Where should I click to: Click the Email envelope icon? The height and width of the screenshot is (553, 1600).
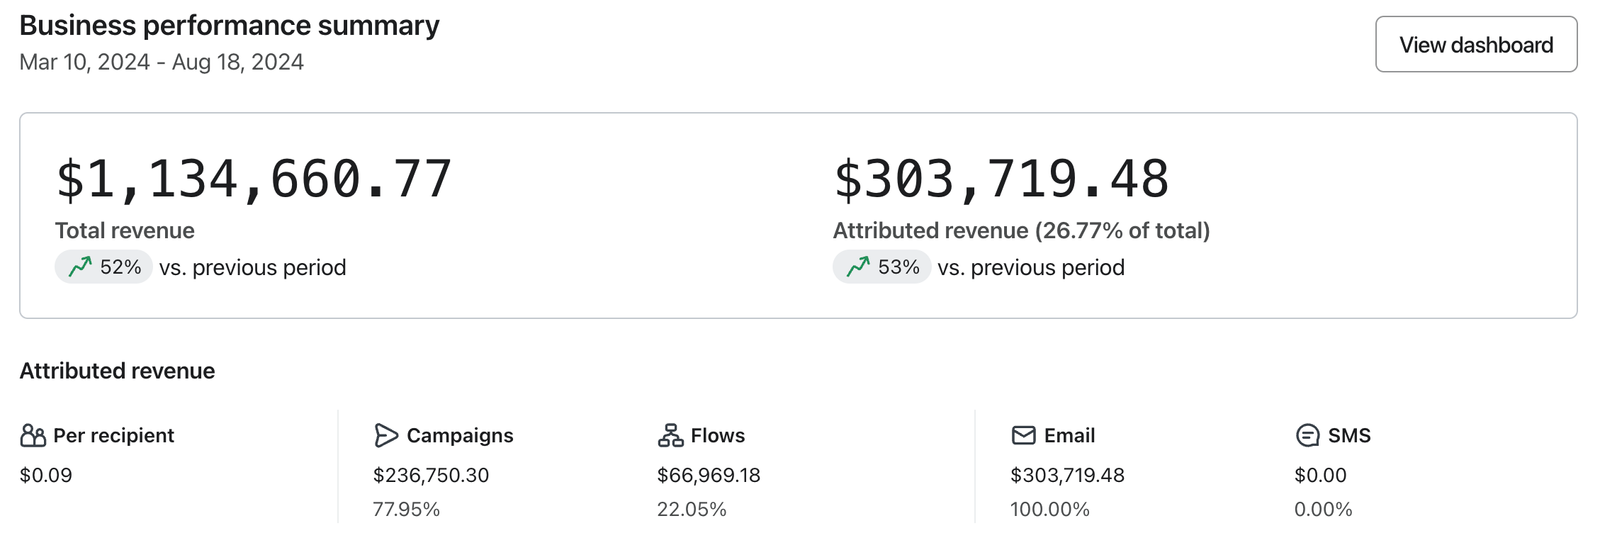[x=1023, y=436]
